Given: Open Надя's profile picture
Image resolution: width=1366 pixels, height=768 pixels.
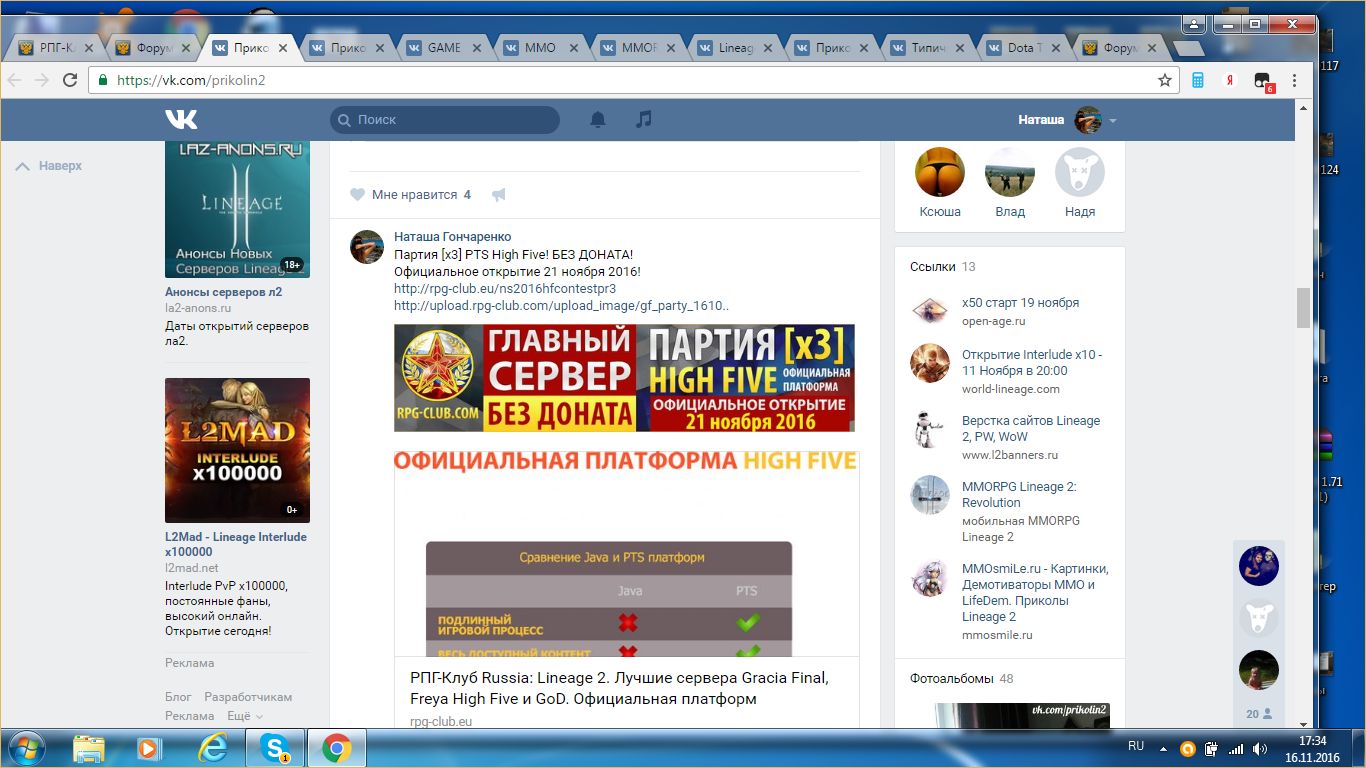Looking at the screenshot, I should [x=1080, y=172].
